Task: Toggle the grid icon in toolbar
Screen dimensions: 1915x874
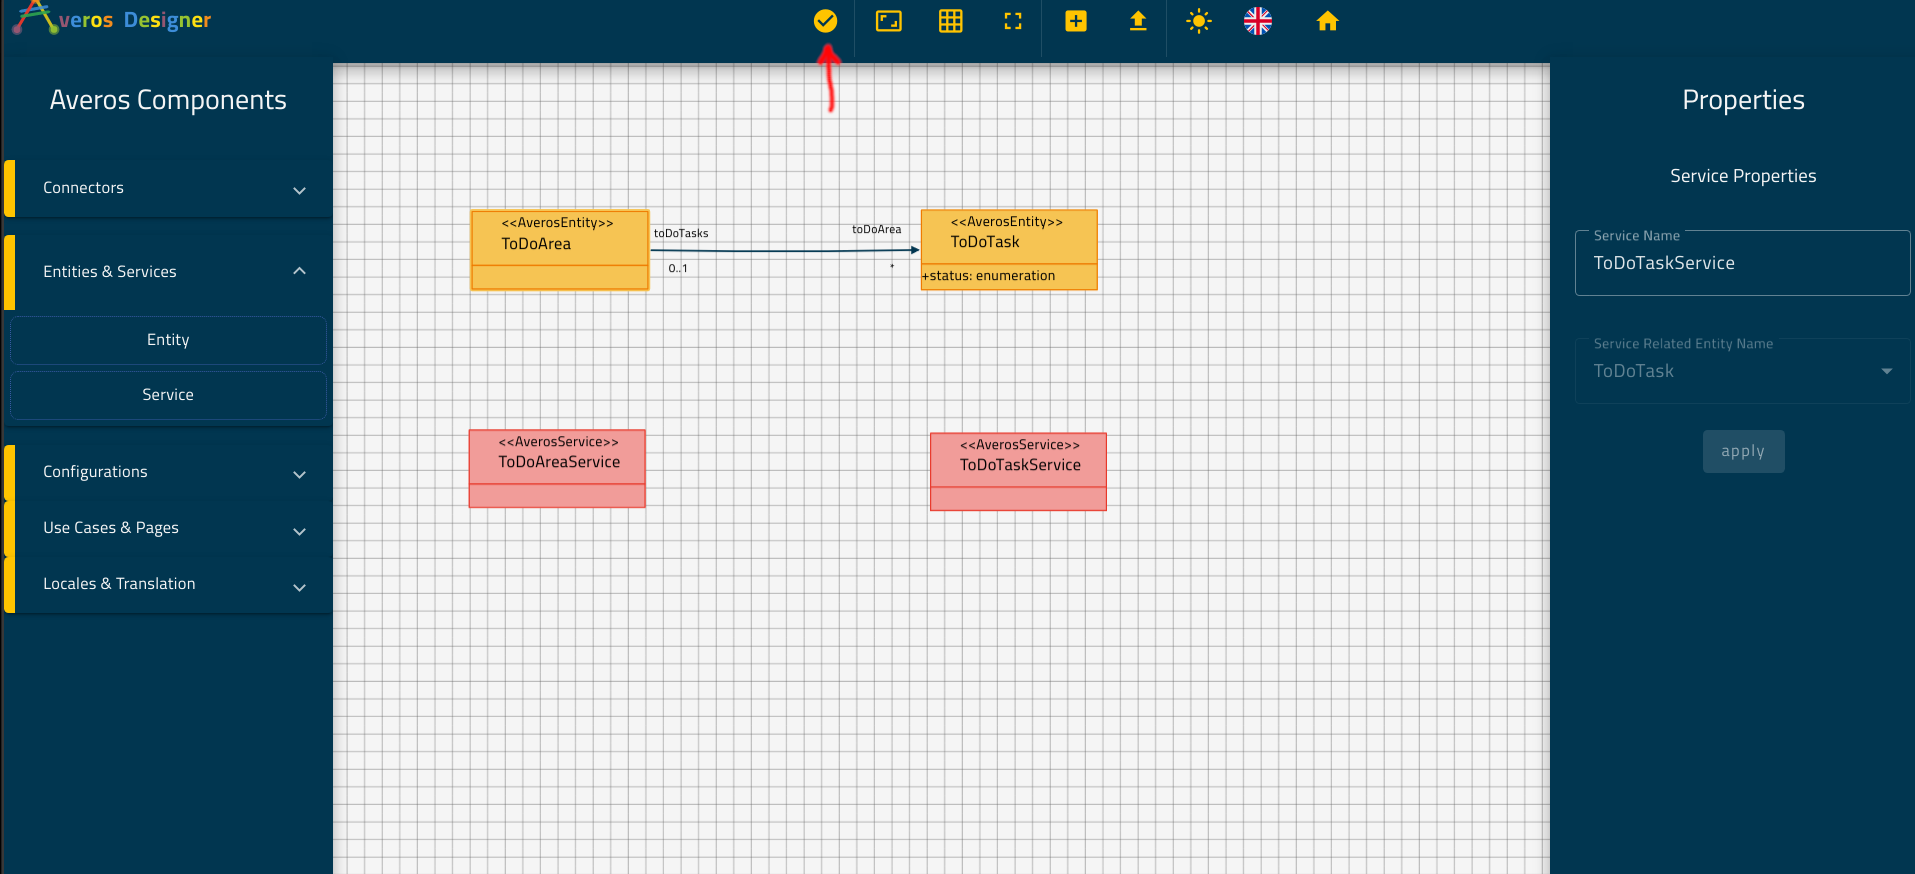Action: (x=951, y=21)
